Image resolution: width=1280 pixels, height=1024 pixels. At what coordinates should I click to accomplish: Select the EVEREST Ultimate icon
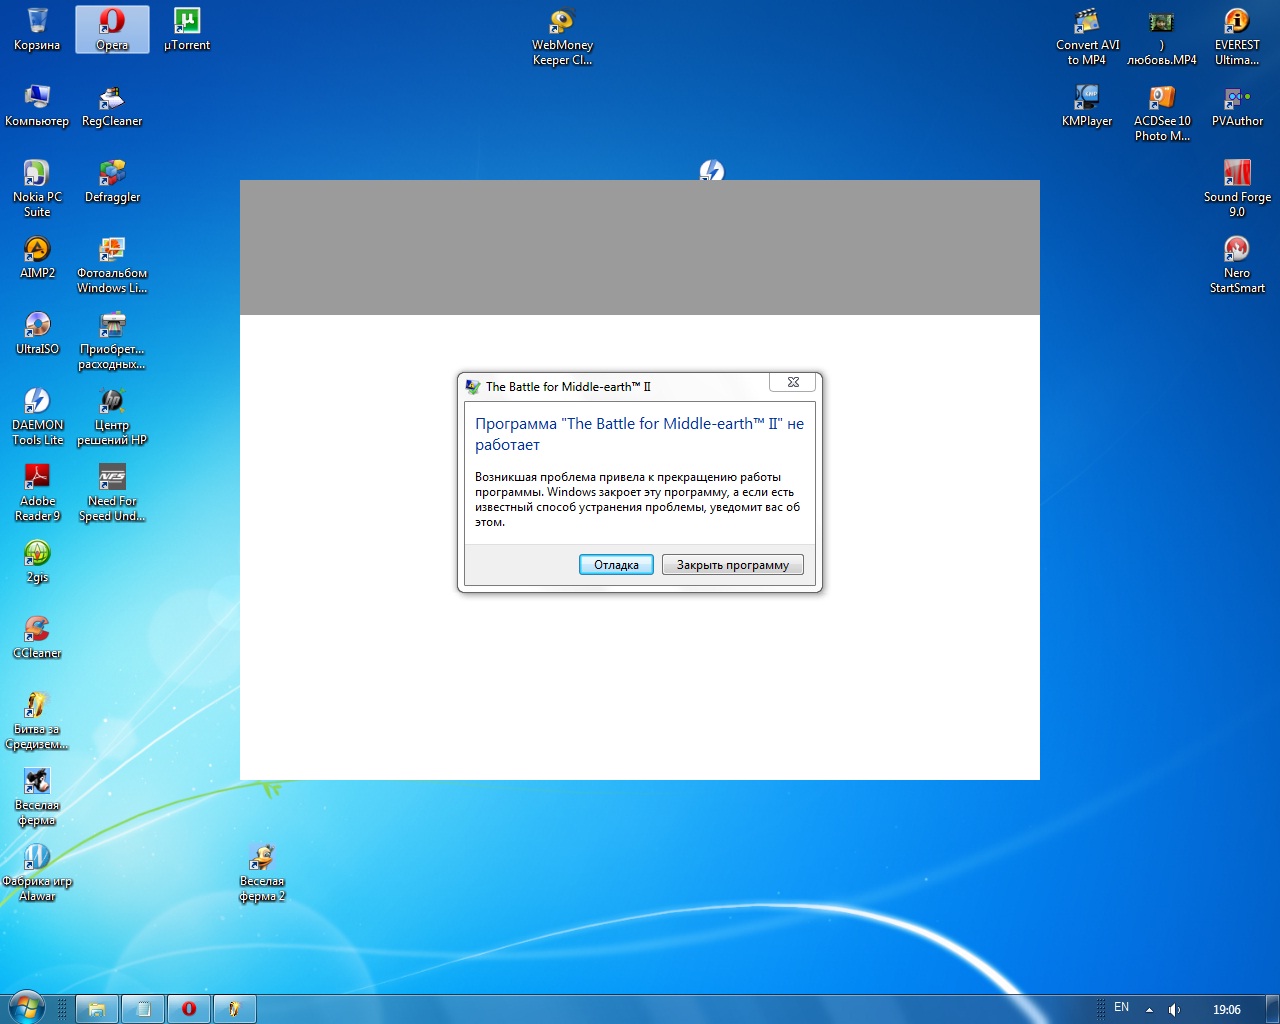[x=1237, y=36]
